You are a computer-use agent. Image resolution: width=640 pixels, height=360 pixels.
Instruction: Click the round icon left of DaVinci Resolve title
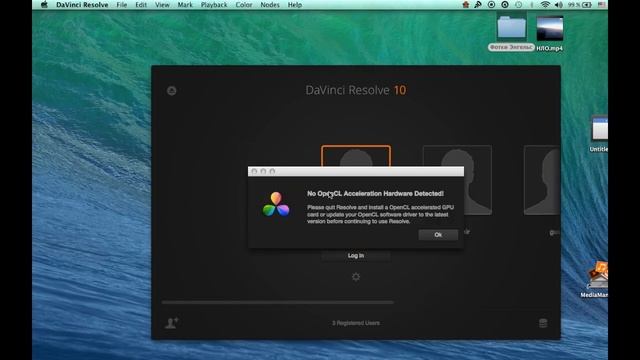pos(171,91)
